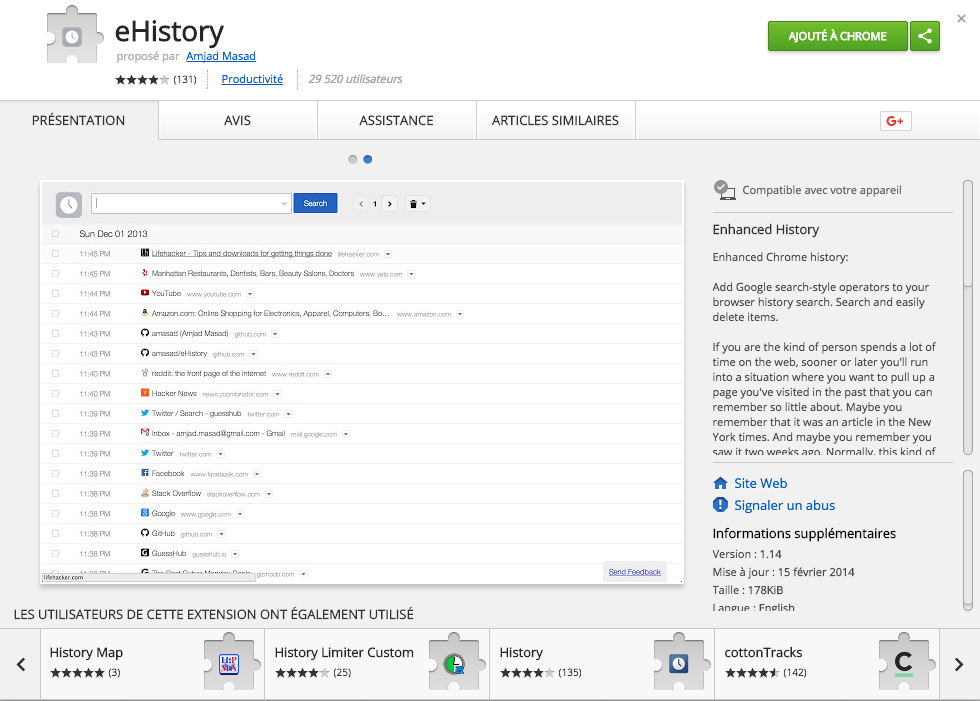Click the Gmail Inbox favicon
The width and height of the screenshot is (980, 701).
pos(144,433)
